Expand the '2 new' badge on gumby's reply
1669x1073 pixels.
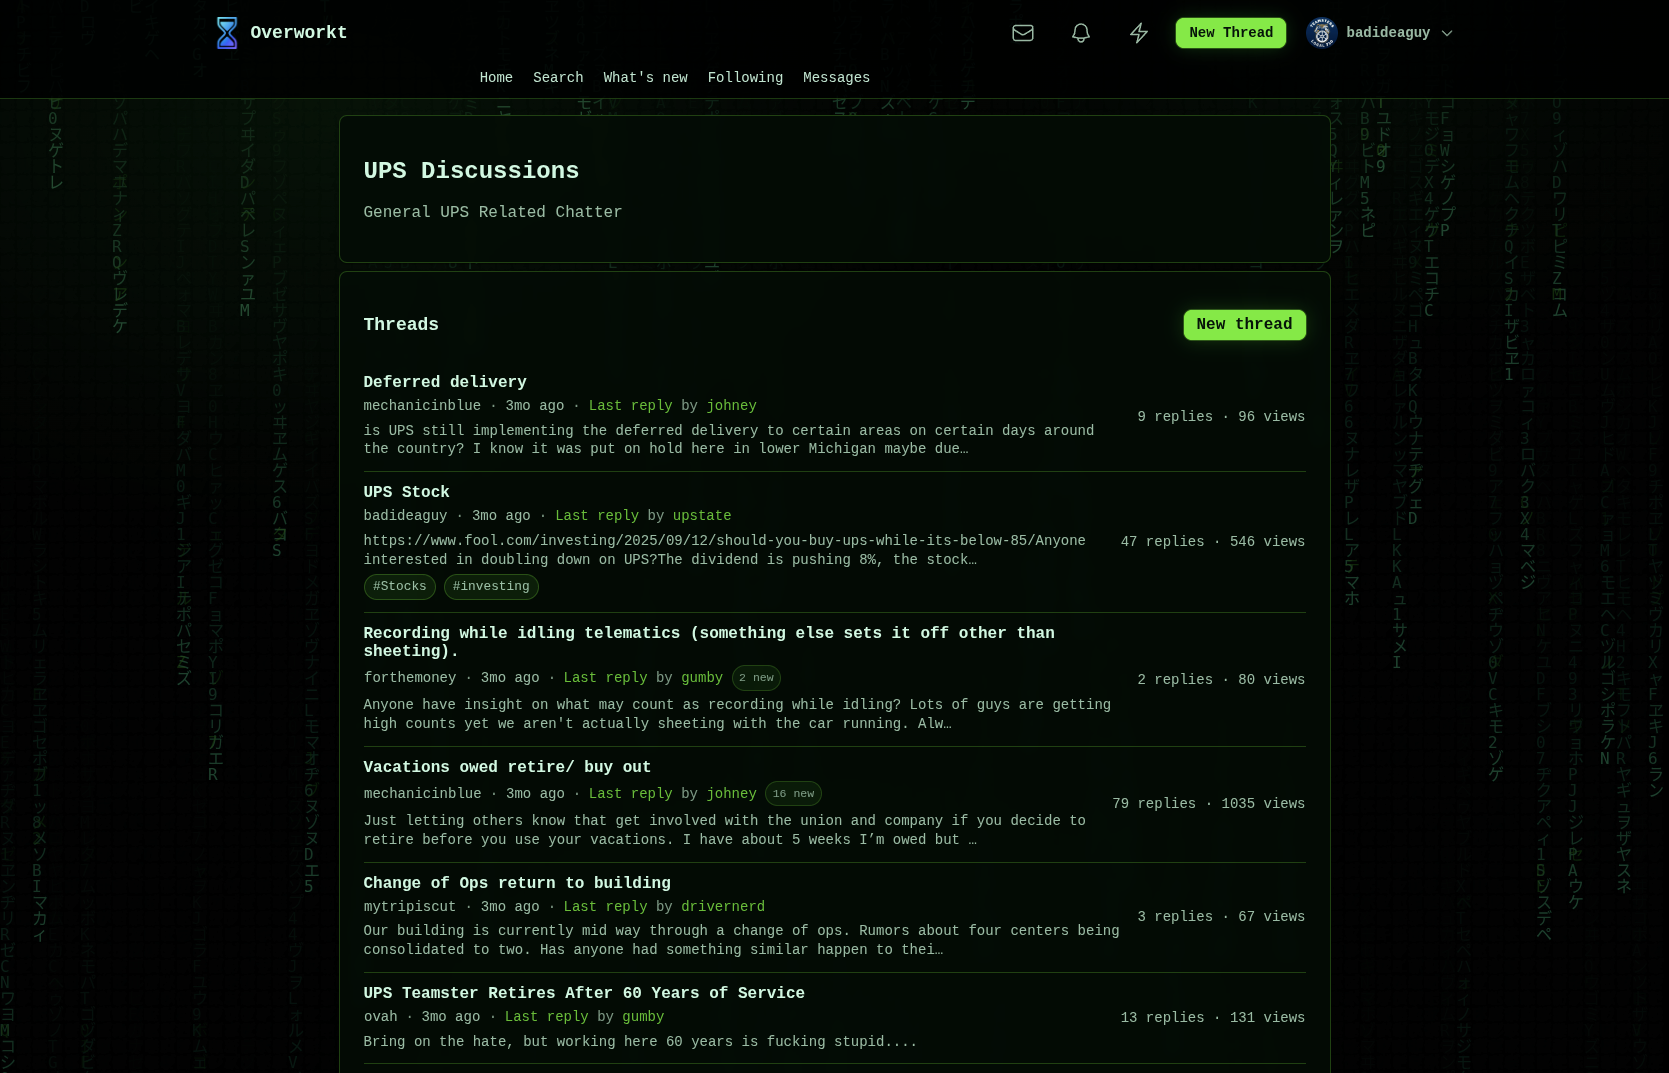pos(756,678)
